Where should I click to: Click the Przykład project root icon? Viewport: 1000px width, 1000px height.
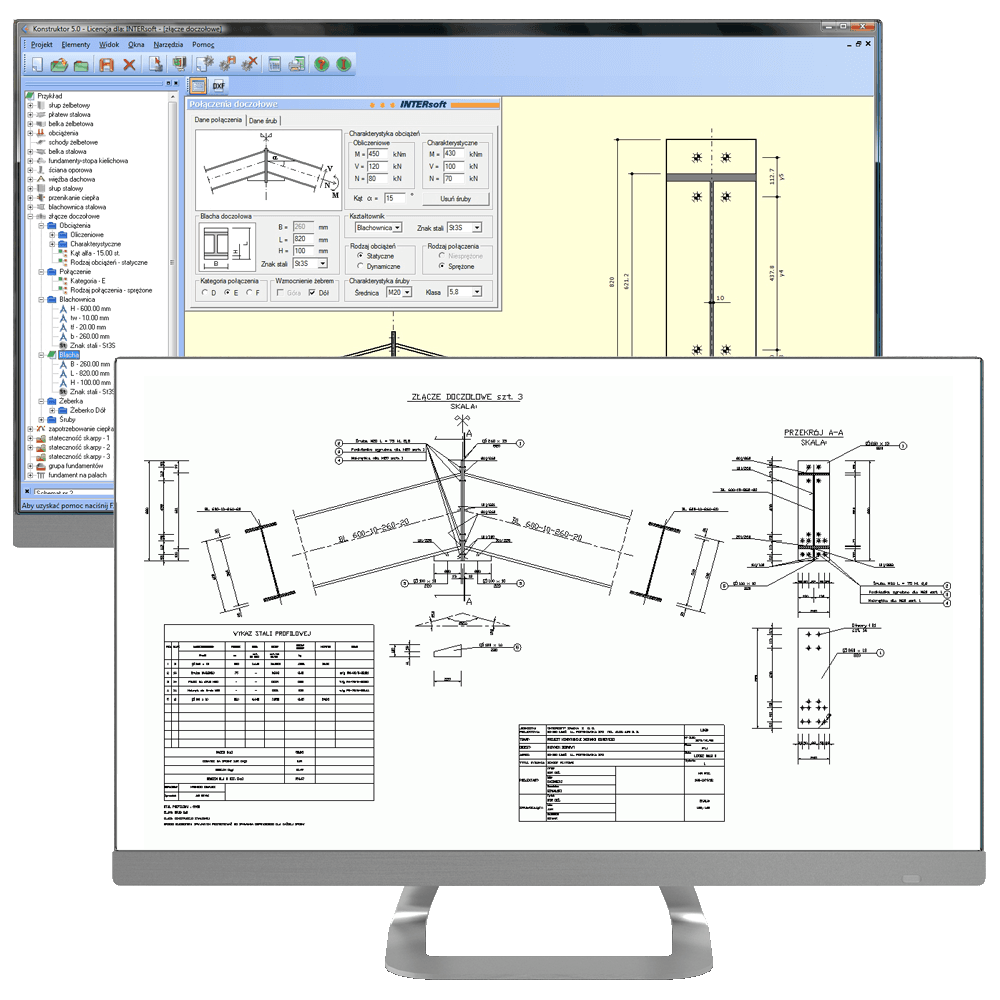coord(29,96)
